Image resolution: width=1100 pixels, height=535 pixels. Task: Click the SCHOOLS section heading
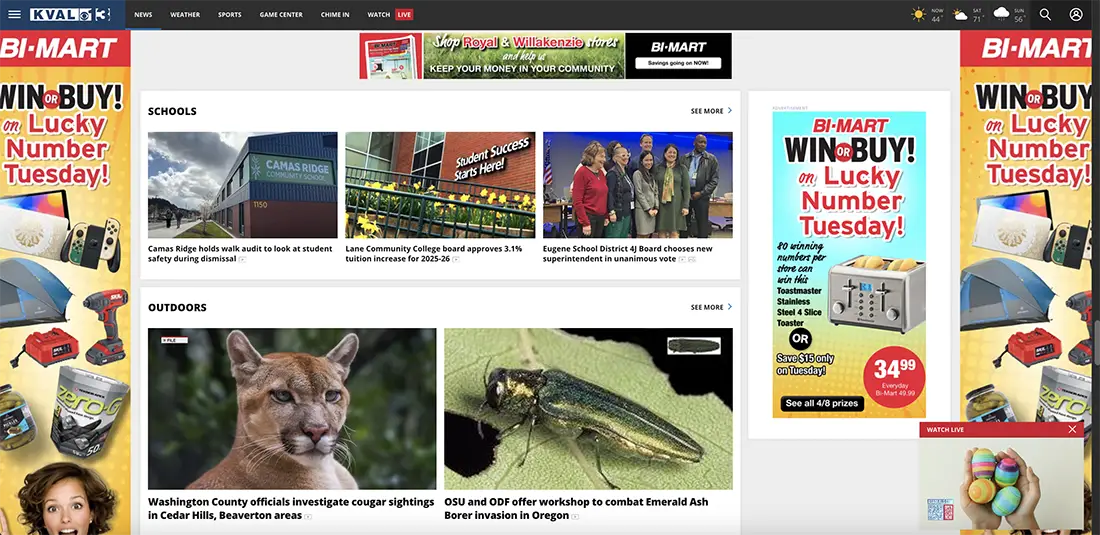(x=172, y=111)
